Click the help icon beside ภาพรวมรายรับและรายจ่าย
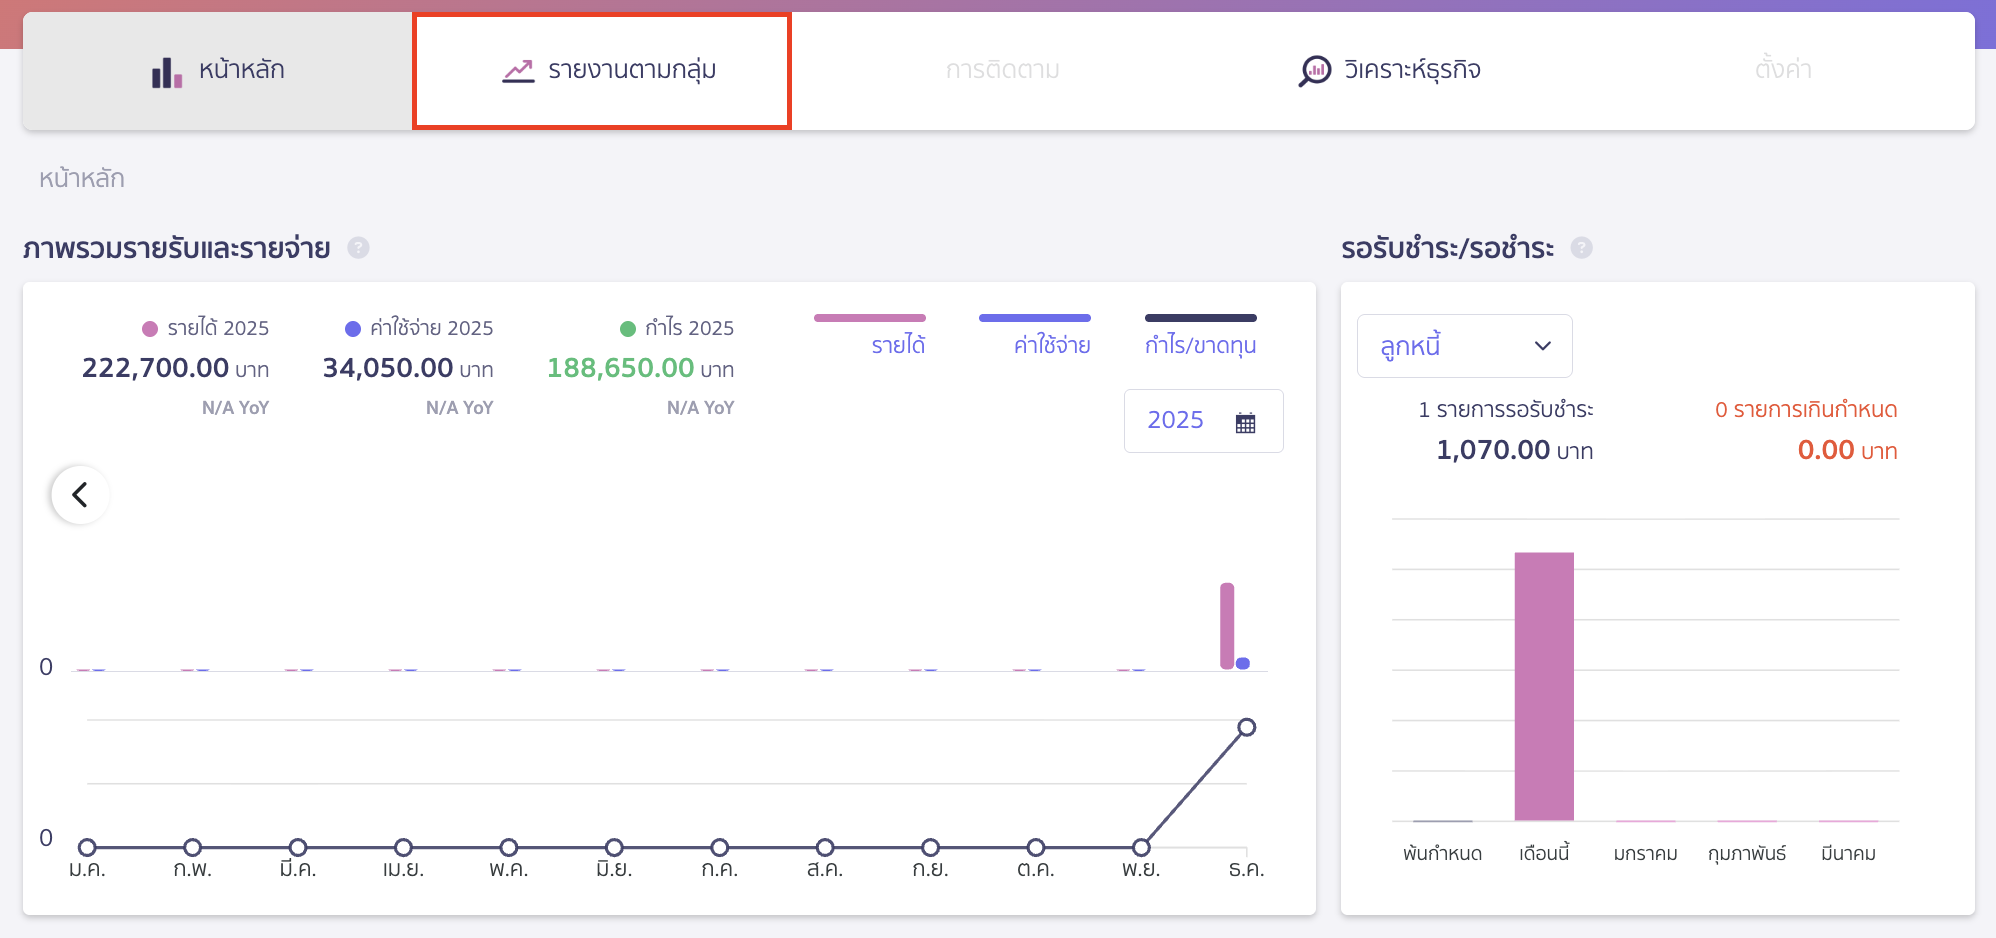The width and height of the screenshot is (1996, 938). click(358, 247)
